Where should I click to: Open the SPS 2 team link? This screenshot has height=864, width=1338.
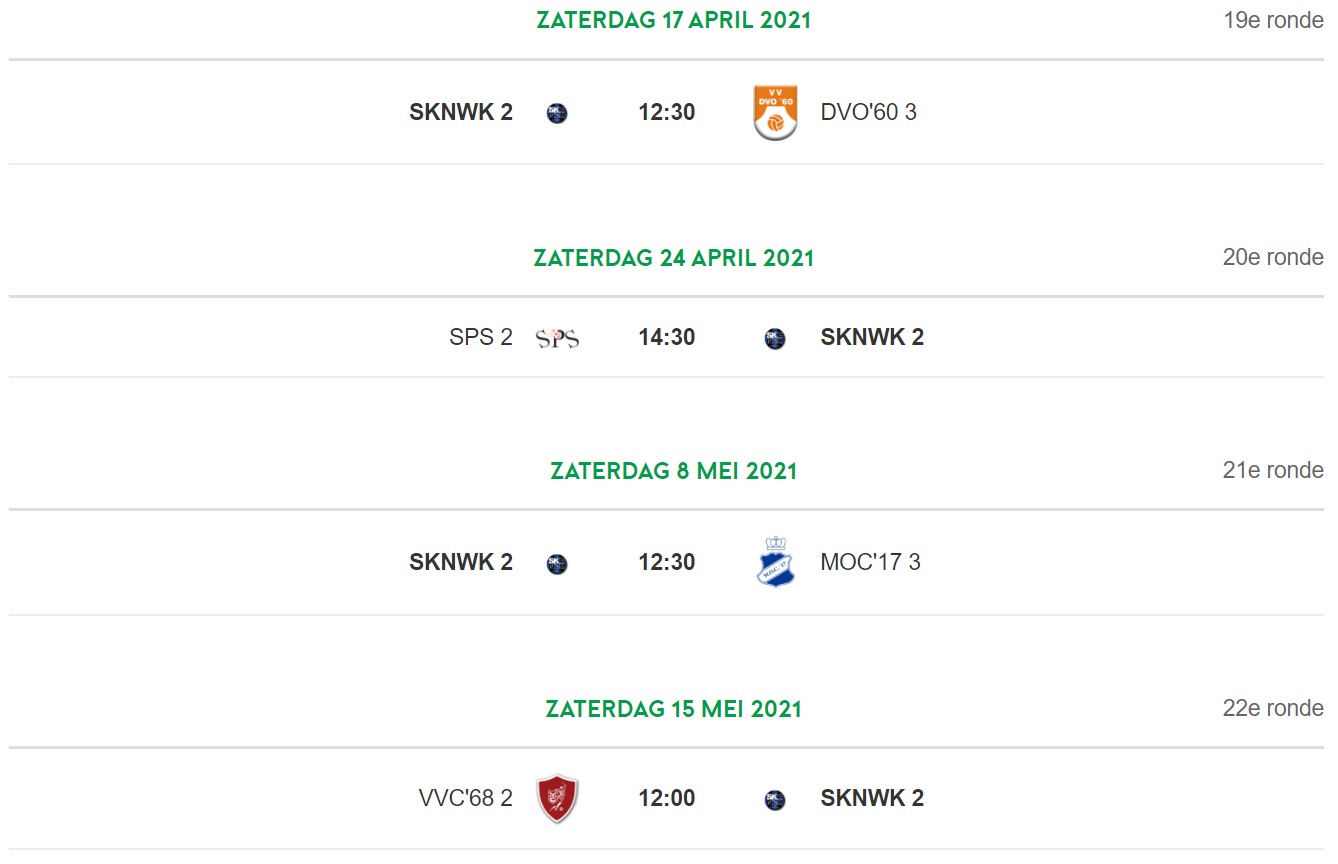click(x=481, y=337)
